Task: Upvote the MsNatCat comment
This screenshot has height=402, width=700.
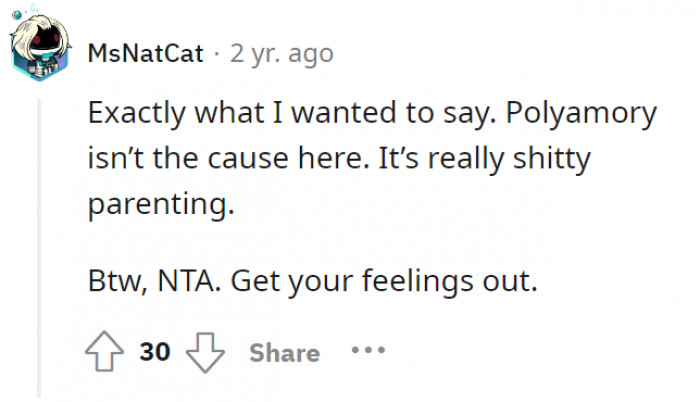Action: point(106,352)
